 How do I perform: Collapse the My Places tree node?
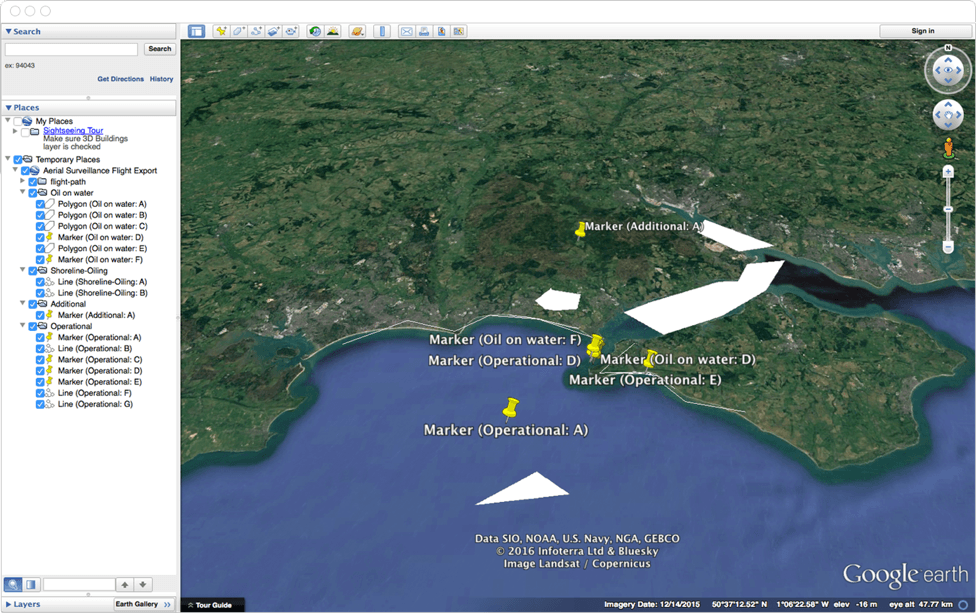[x=7, y=120]
